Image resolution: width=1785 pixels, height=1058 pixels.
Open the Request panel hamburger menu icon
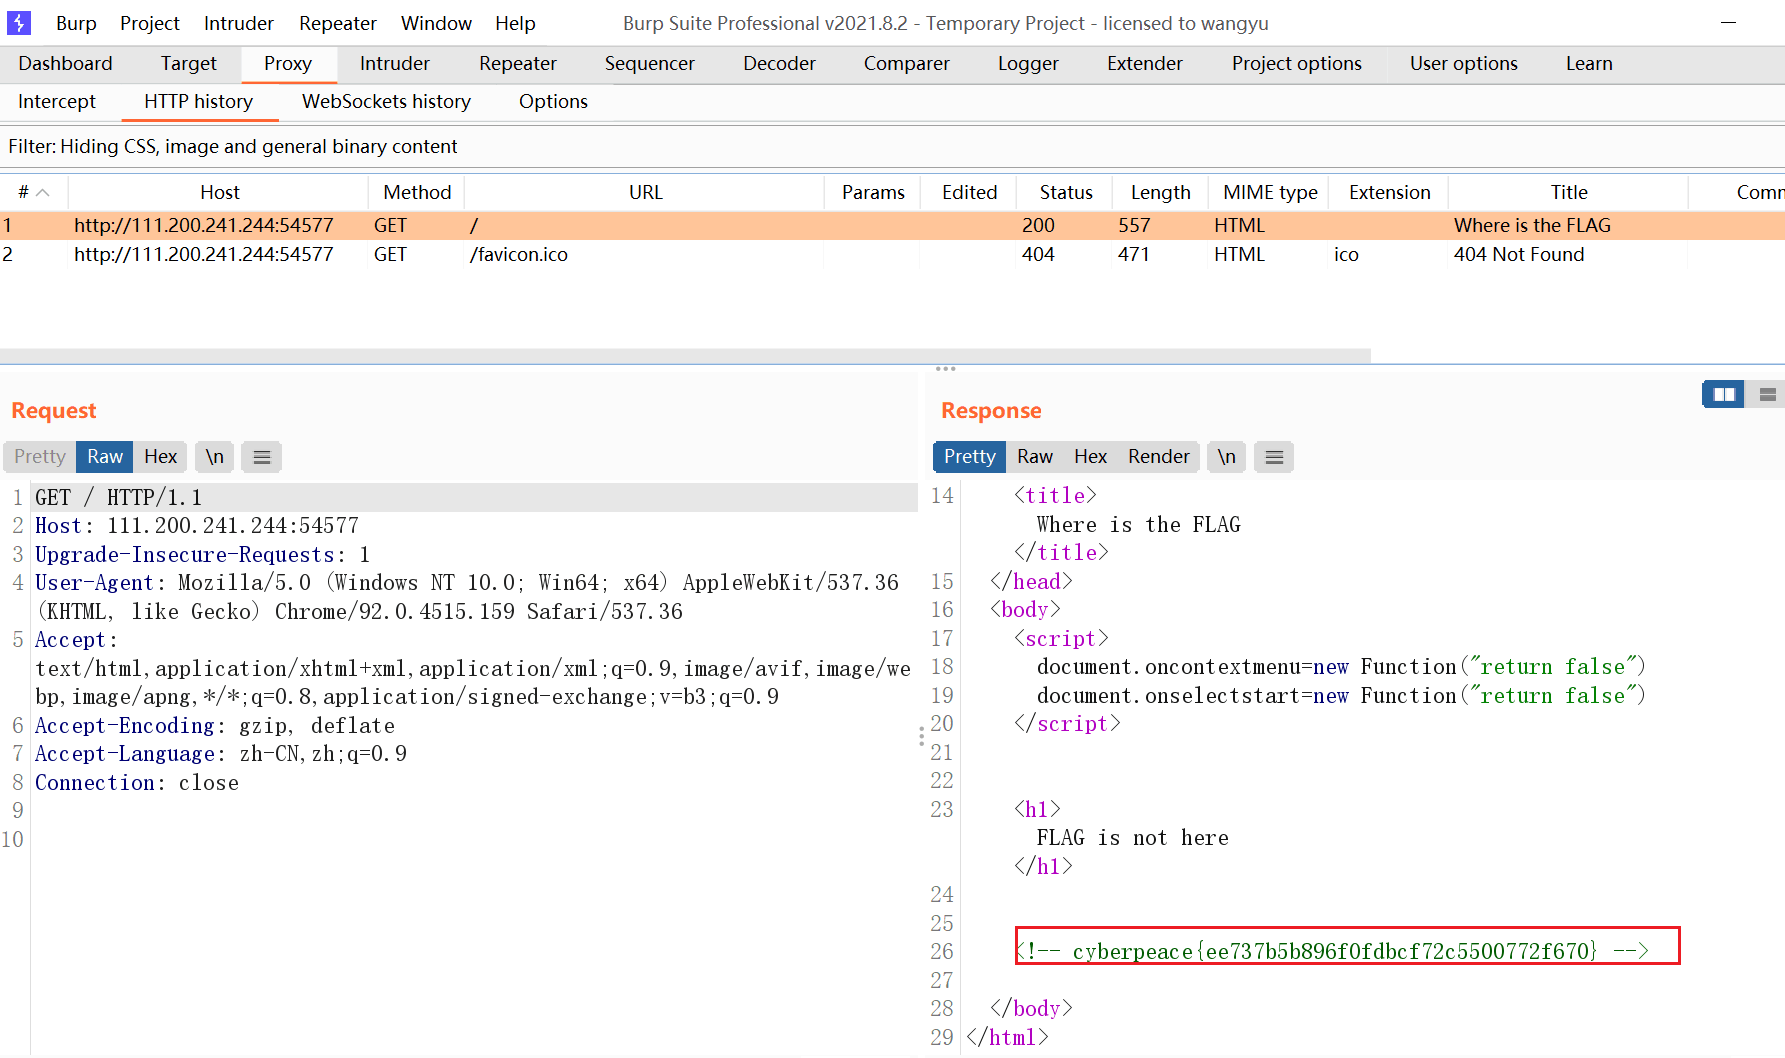point(262,457)
